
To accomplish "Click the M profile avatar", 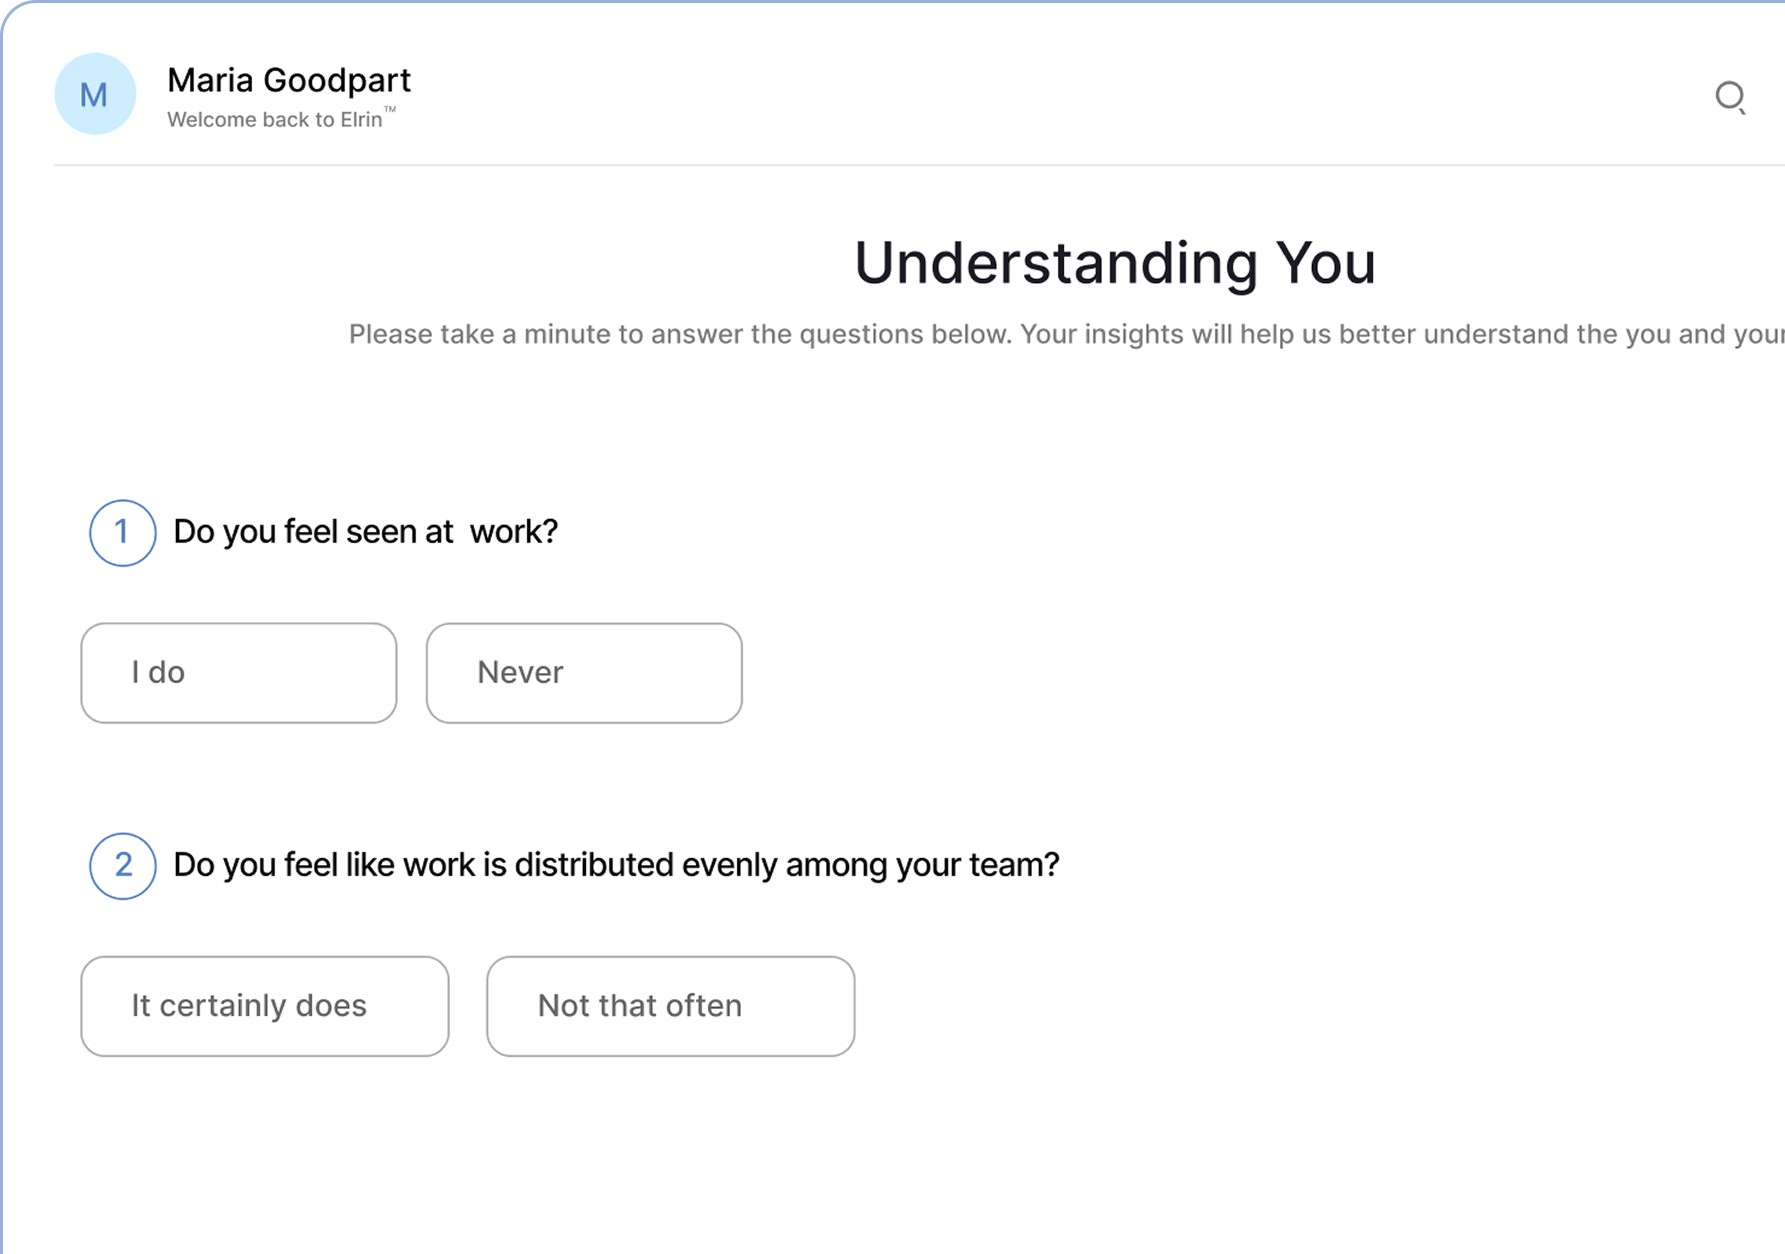I will [x=95, y=94].
